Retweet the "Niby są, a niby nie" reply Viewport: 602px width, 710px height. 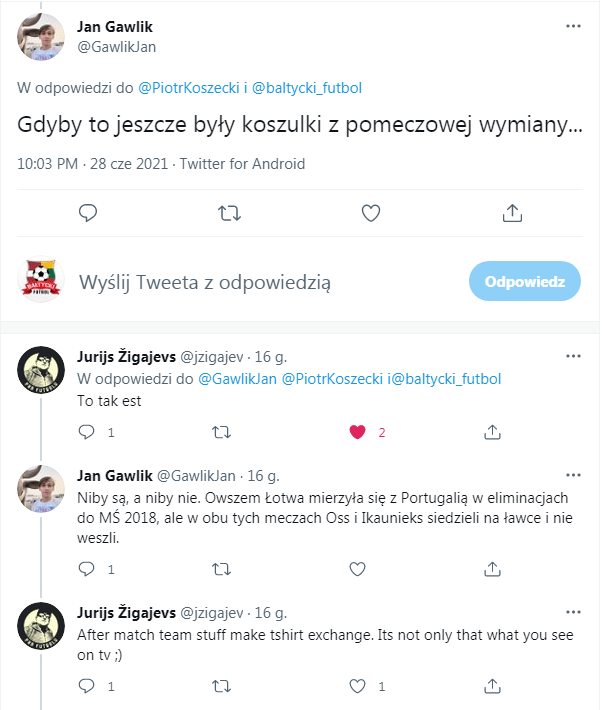tap(222, 569)
